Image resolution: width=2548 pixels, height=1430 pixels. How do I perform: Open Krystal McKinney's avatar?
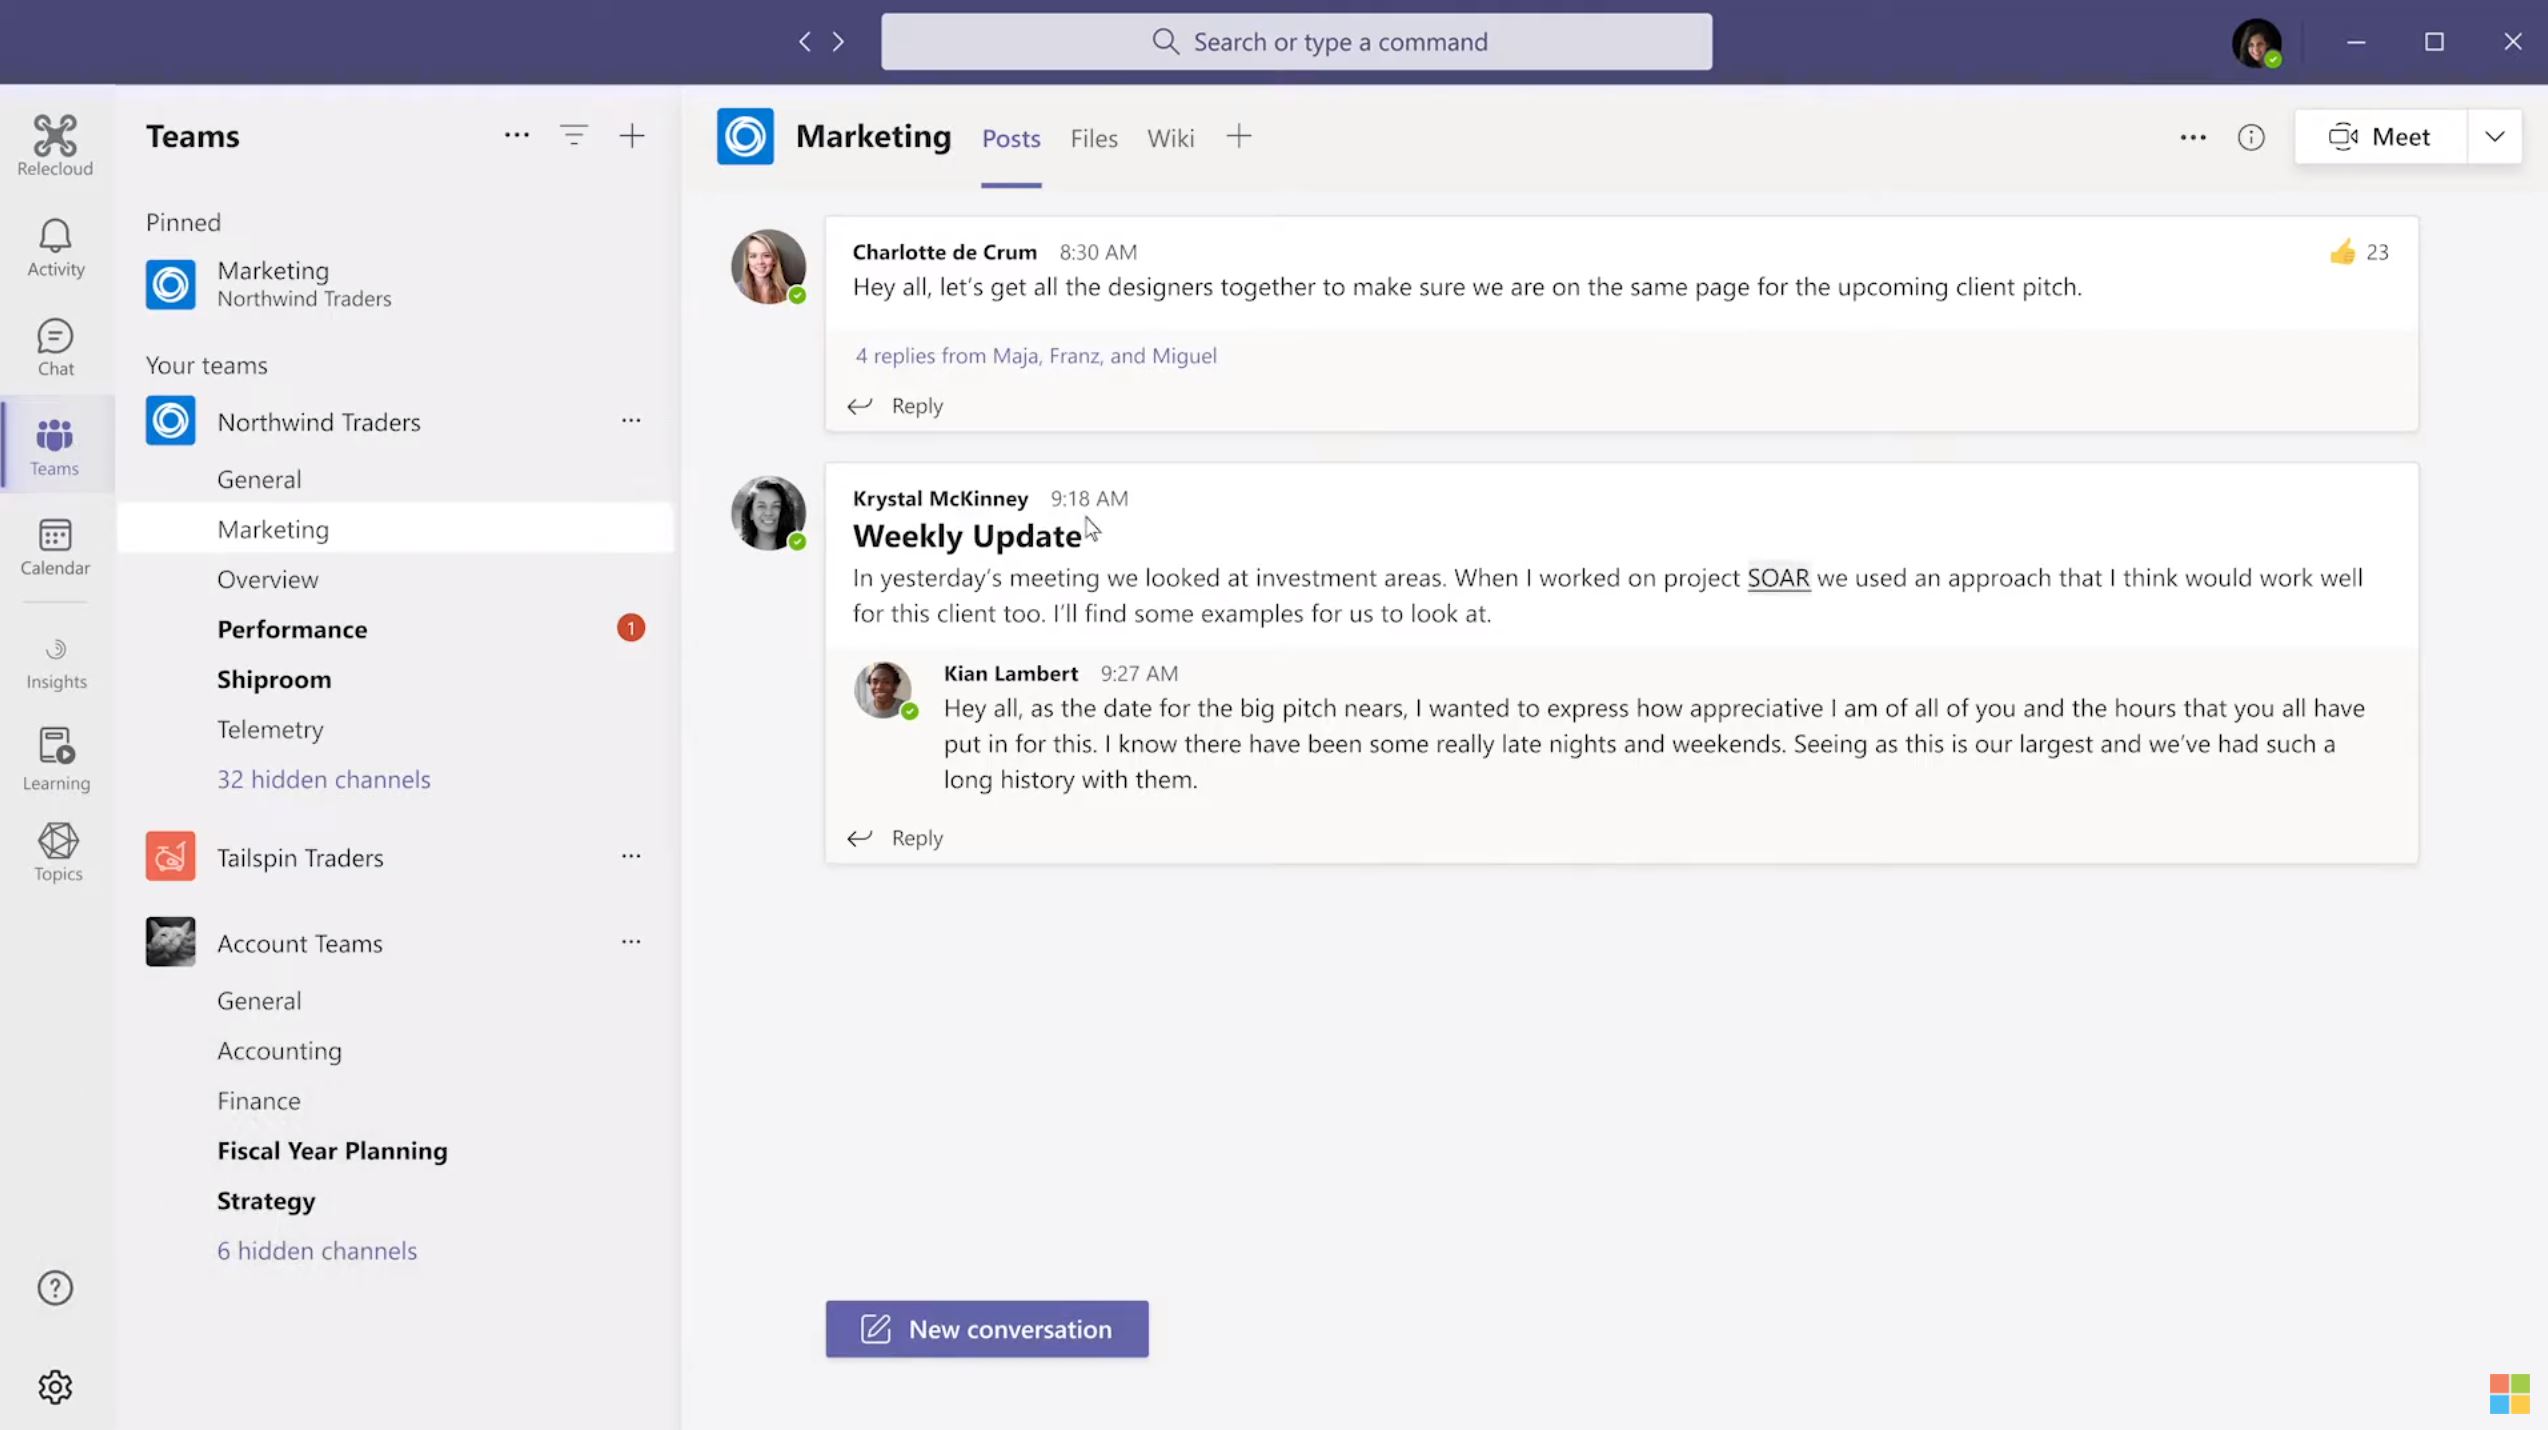point(768,513)
